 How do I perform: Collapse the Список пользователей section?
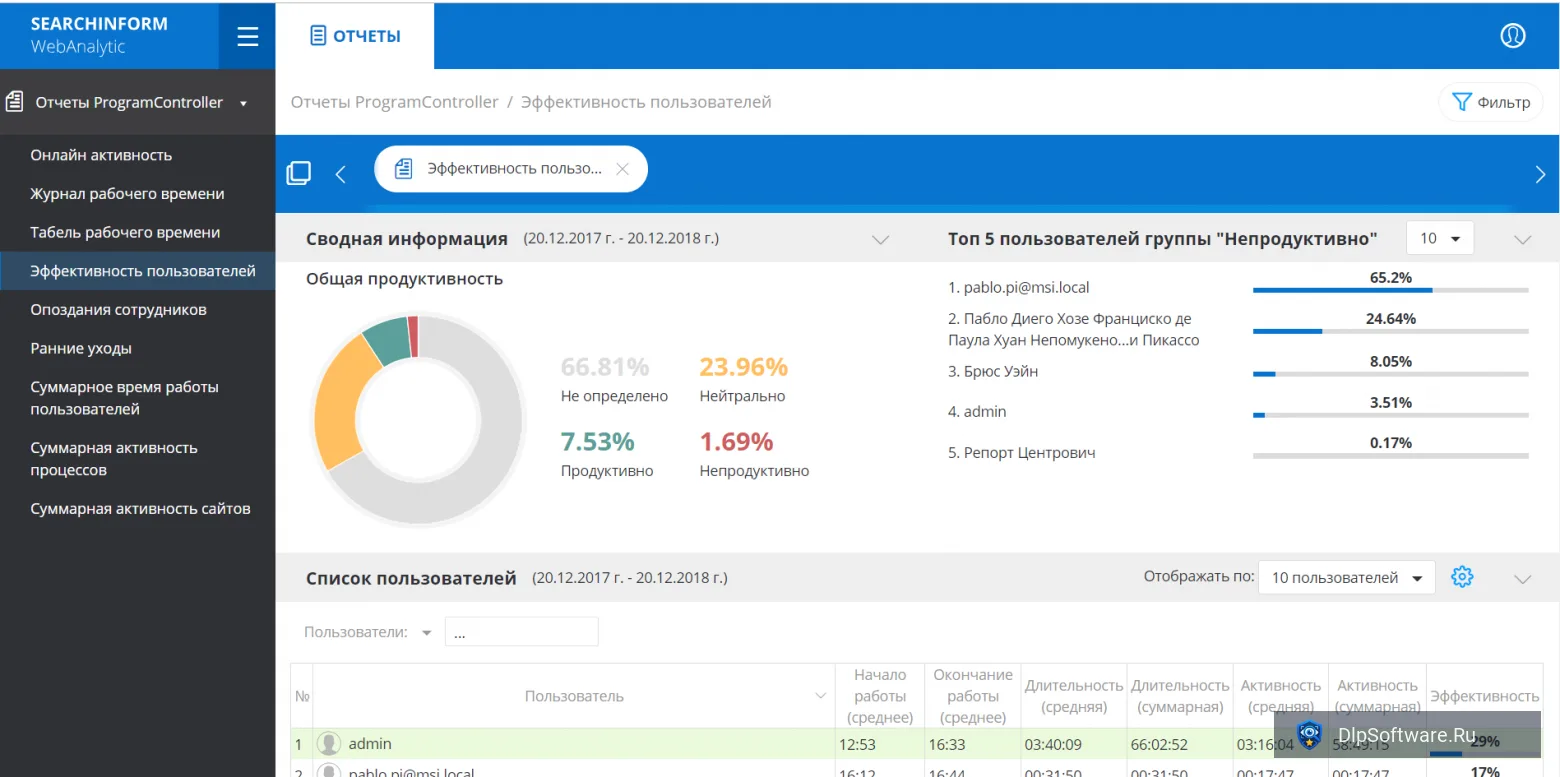pos(1523,578)
